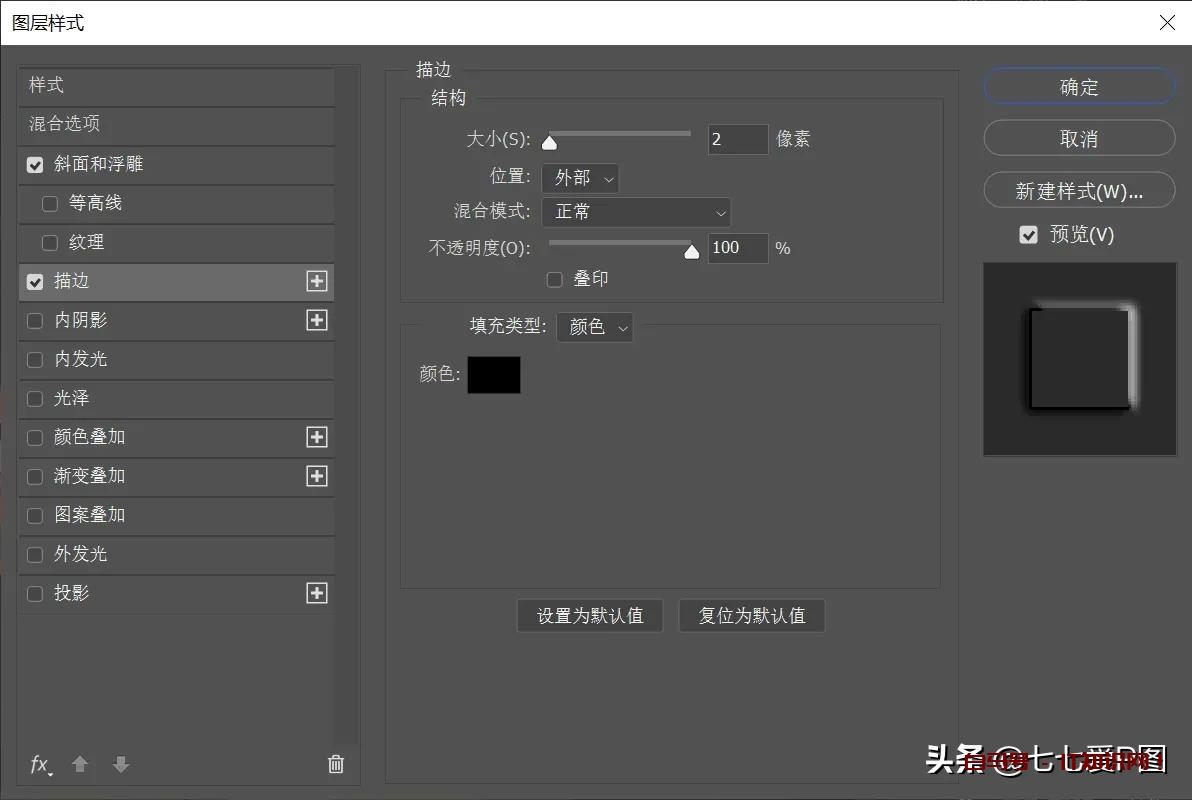Image resolution: width=1192 pixels, height=800 pixels.
Task: Toggle the 预览(V) preview checkbox
Action: [1028, 235]
